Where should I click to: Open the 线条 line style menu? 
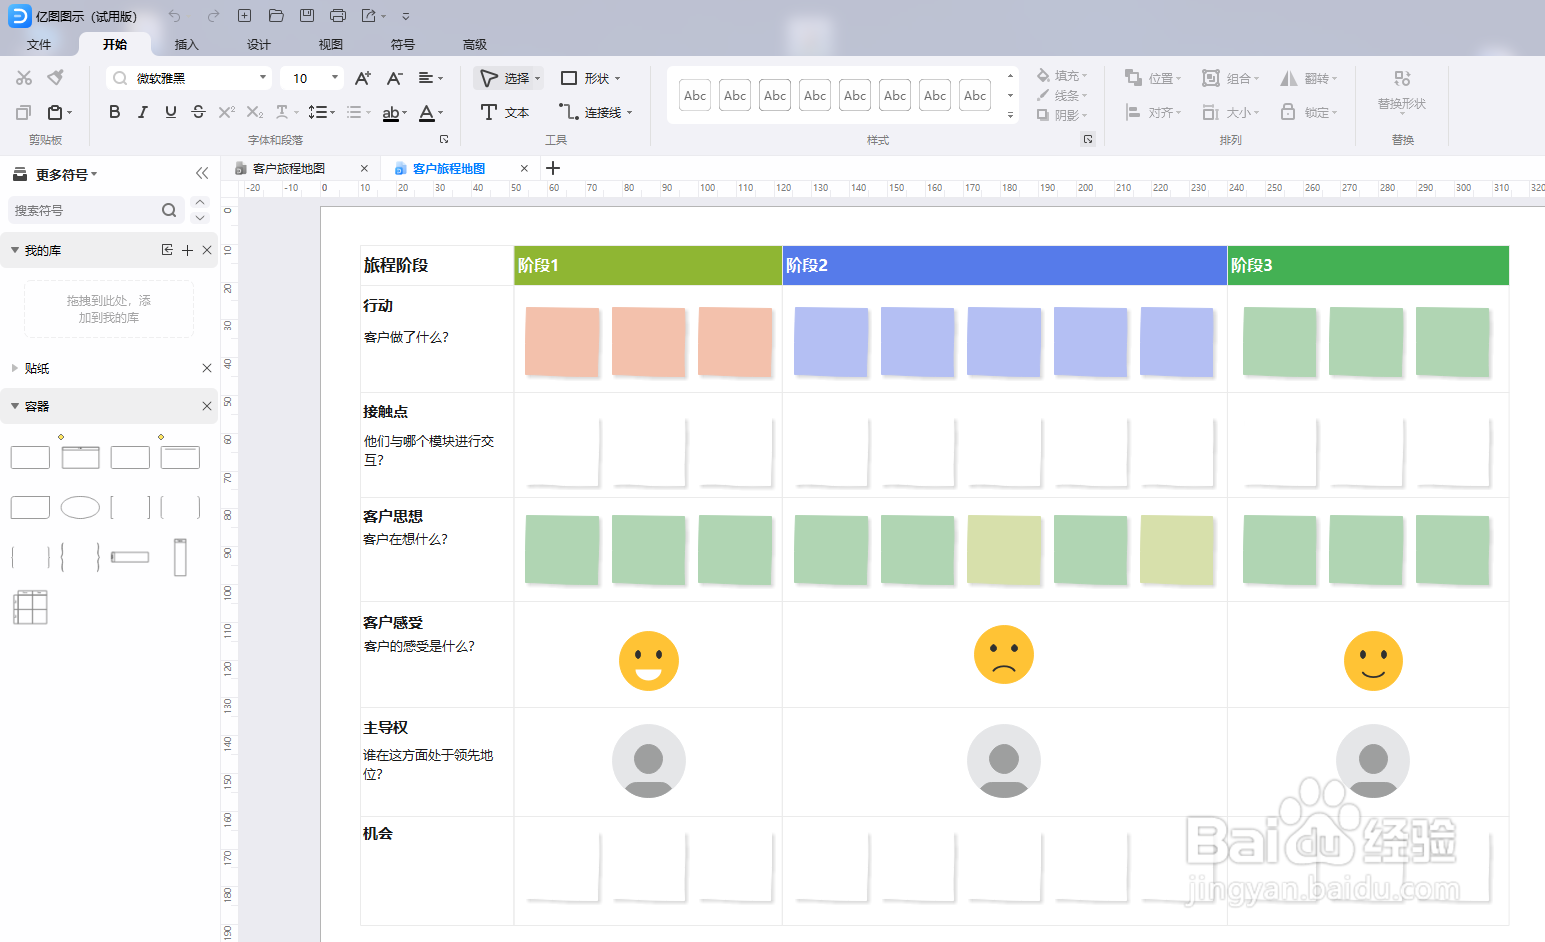point(1062,96)
